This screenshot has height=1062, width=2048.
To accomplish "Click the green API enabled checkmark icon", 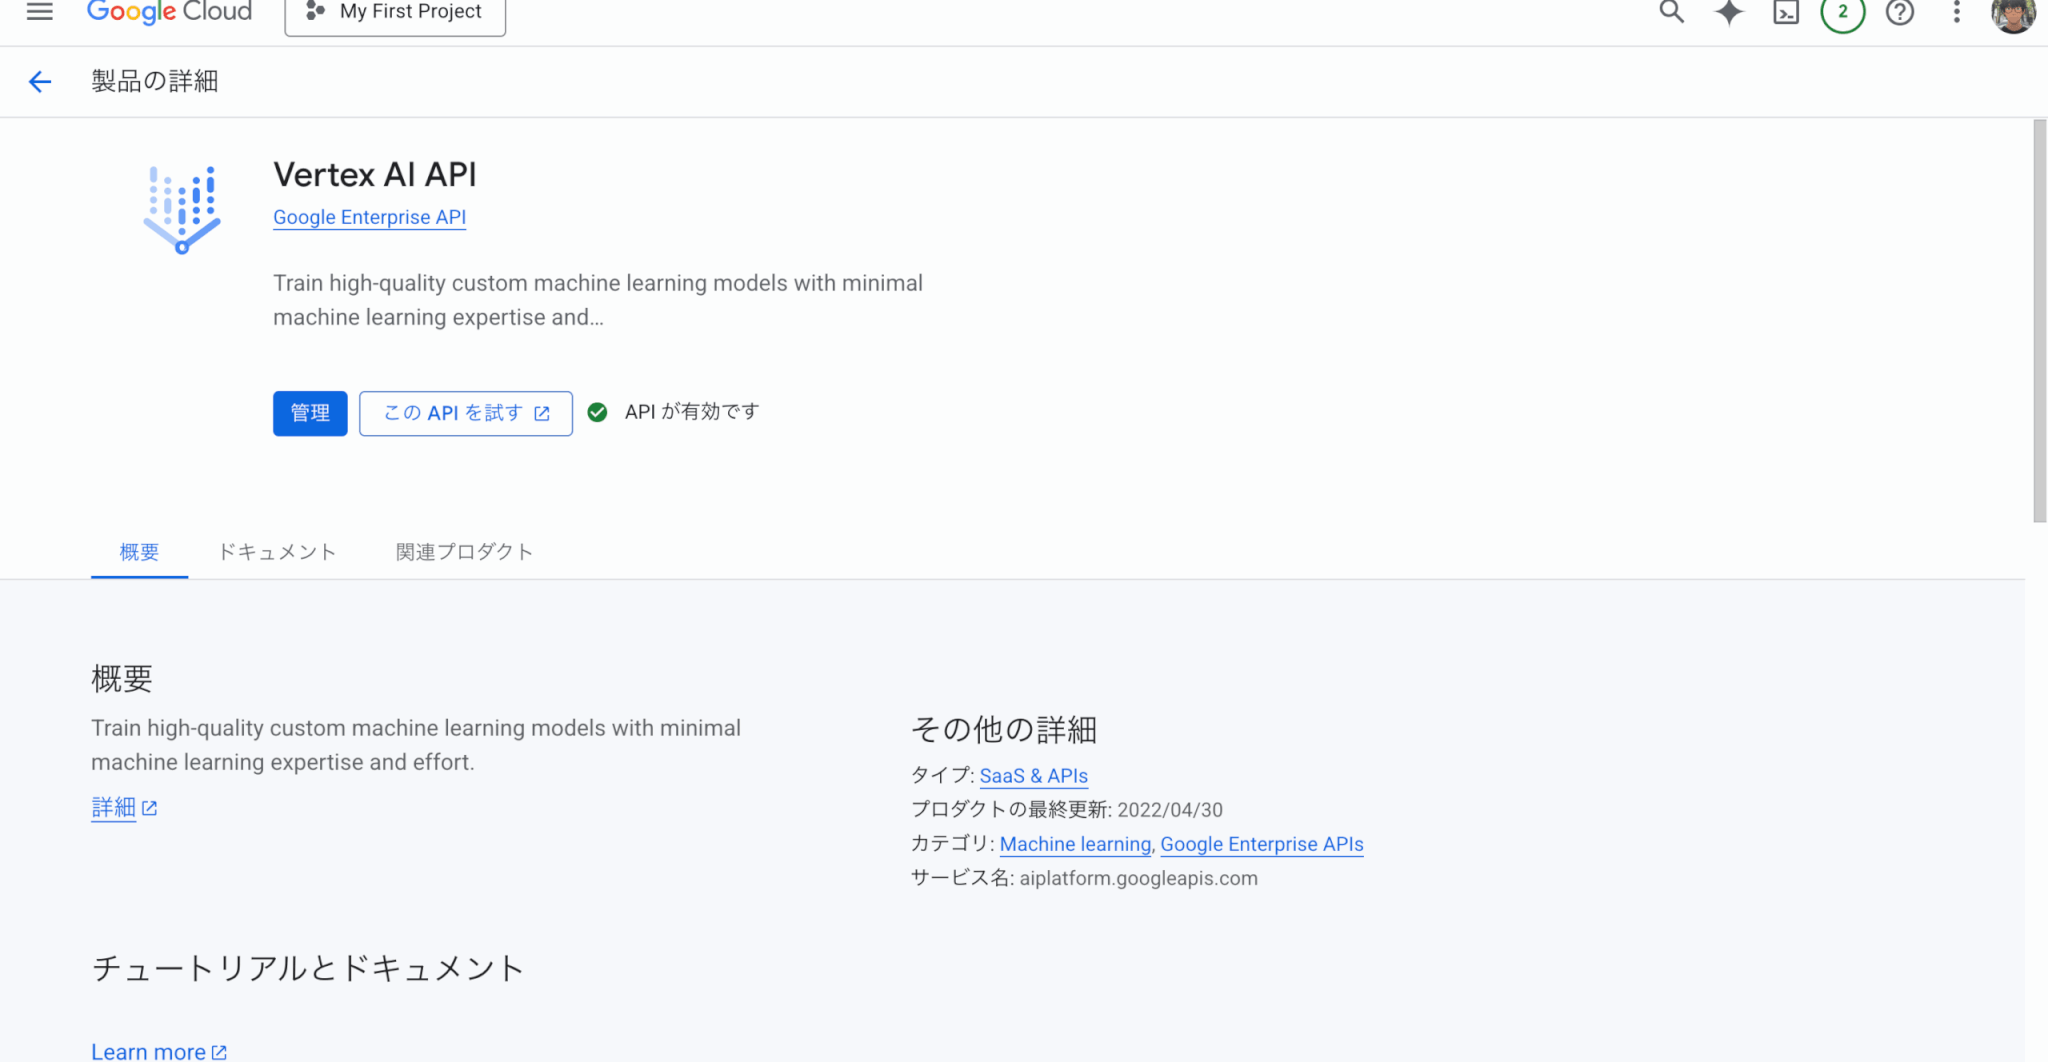I will coord(597,412).
